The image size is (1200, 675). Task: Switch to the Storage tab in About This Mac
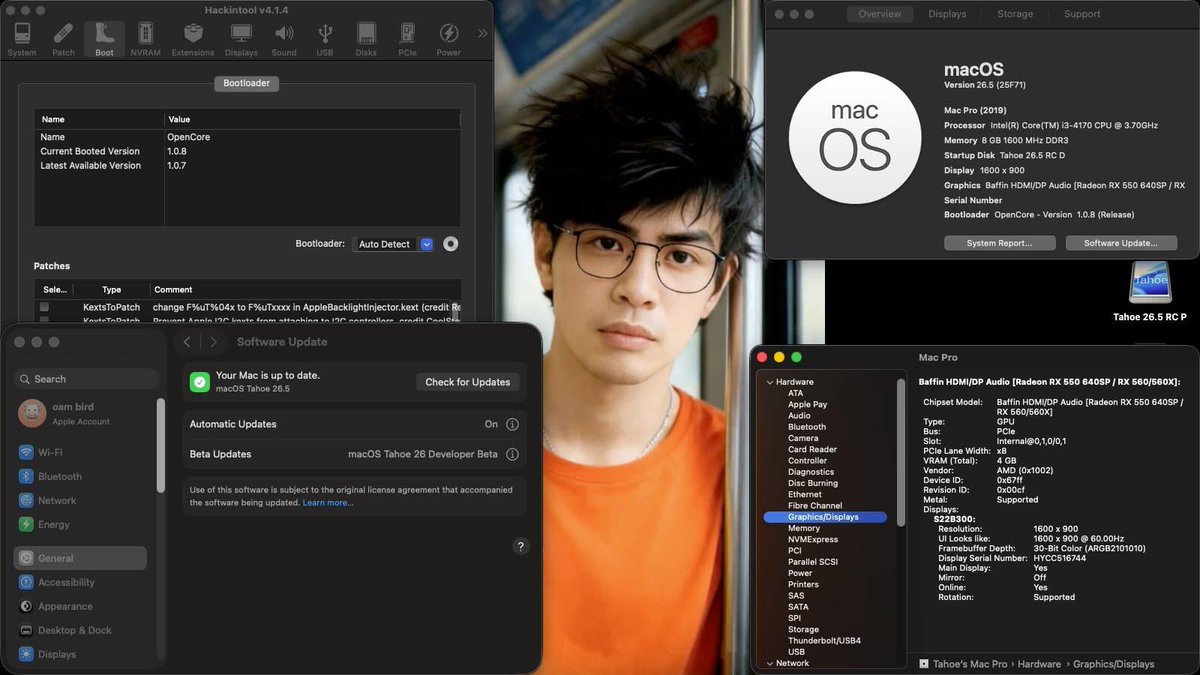pyautogui.click(x=1015, y=14)
